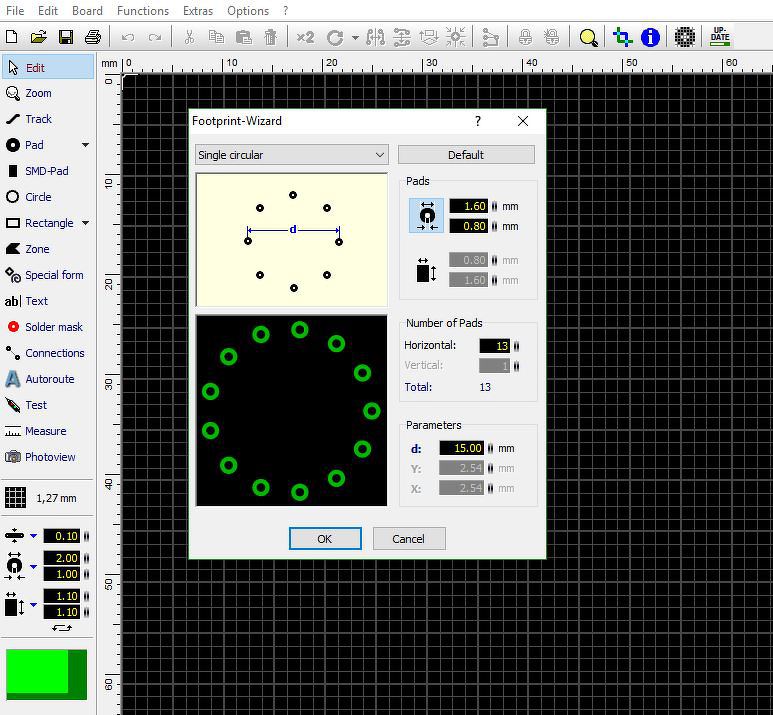Image resolution: width=773 pixels, height=715 pixels.
Task: Open the magnifier zoom icon in toolbar
Action: point(589,37)
